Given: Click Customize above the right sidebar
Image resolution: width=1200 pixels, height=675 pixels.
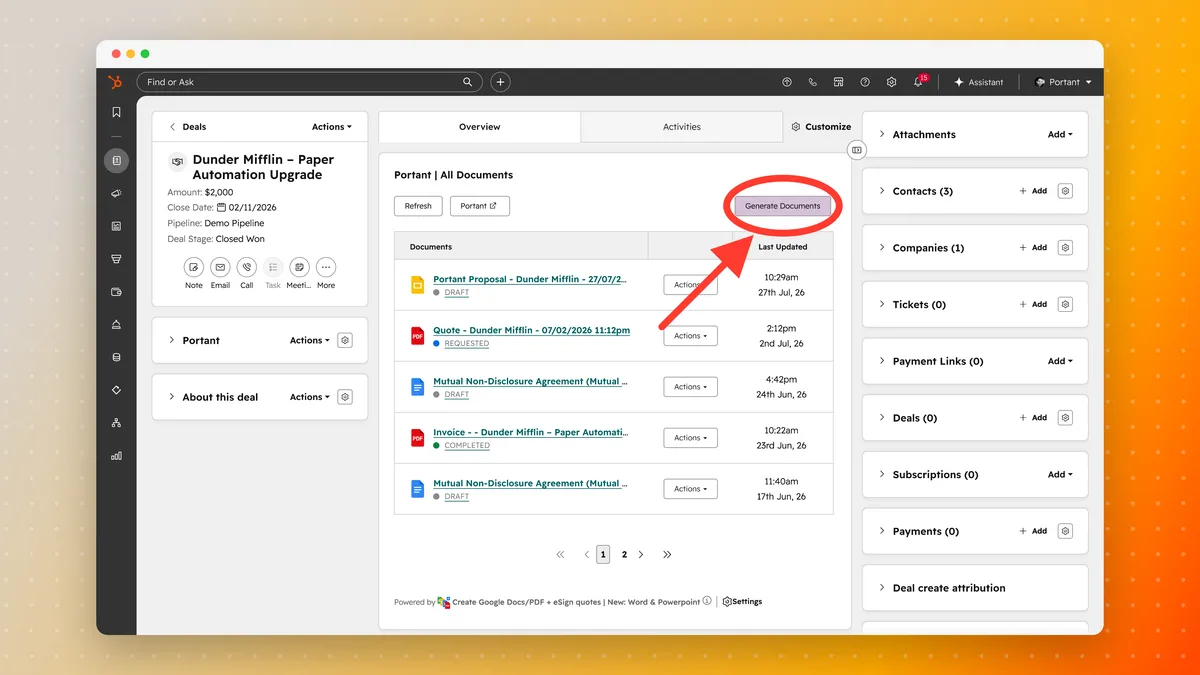Looking at the screenshot, I should point(821,127).
